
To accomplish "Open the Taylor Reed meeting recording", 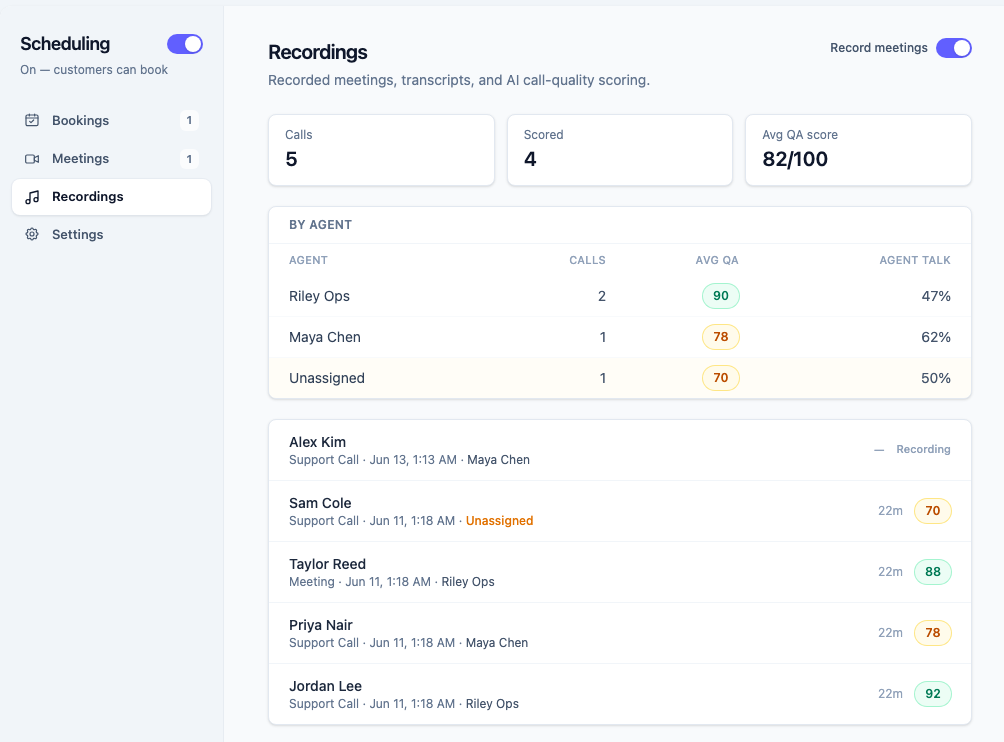I will [x=620, y=572].
